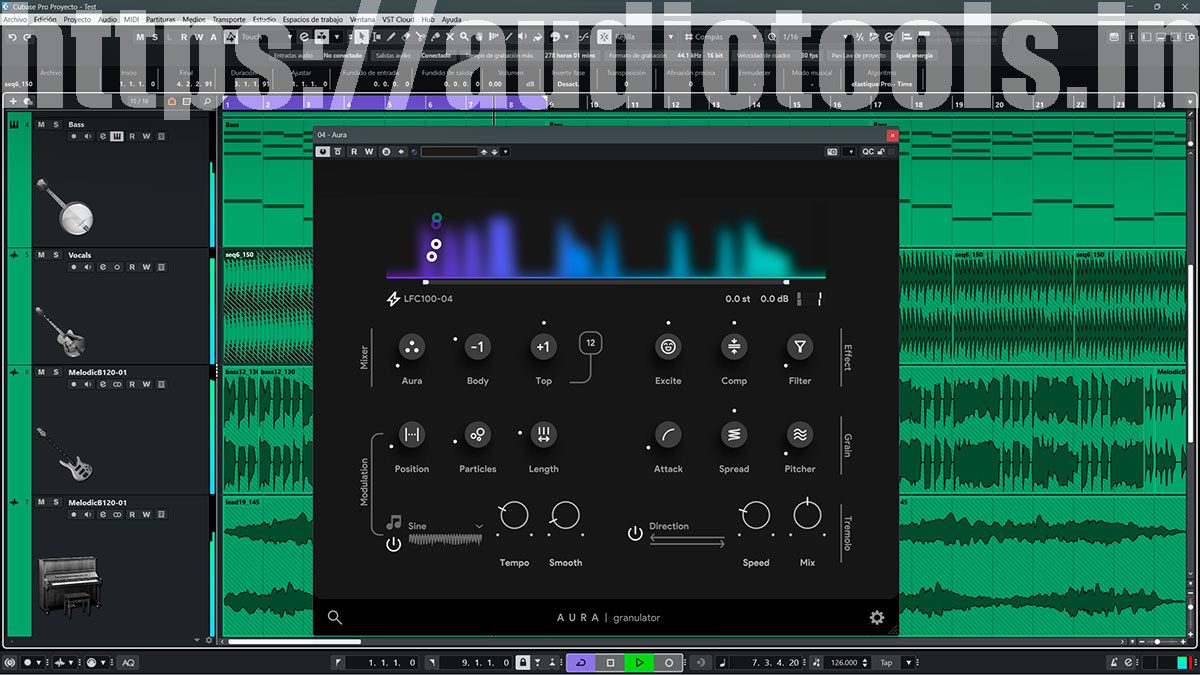
Task: Click the lightning bolt sample icon
Action: (393, 299)
